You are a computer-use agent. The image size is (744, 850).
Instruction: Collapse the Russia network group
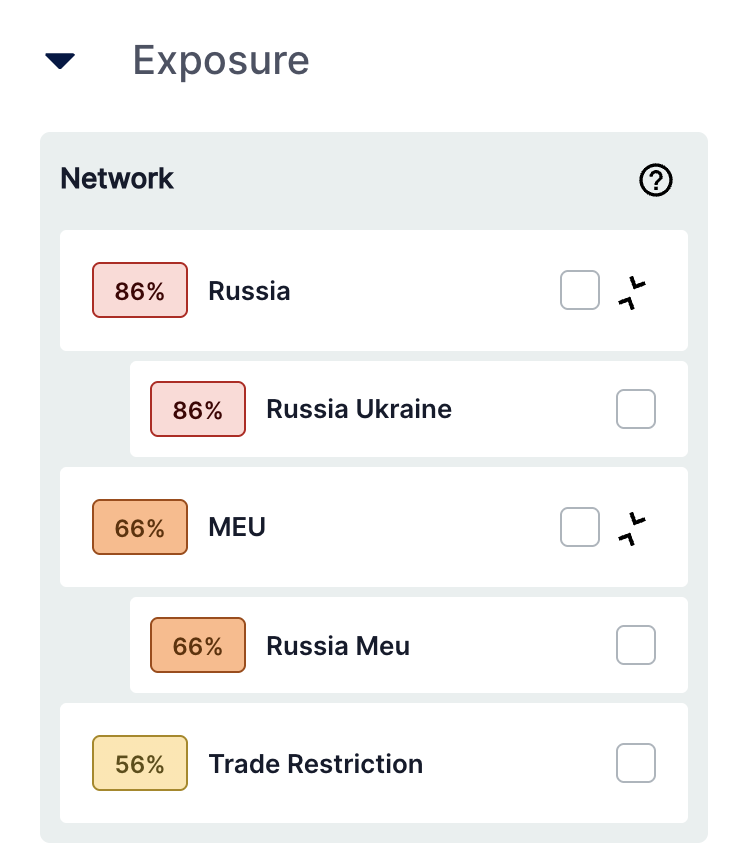tap(632, 291)
